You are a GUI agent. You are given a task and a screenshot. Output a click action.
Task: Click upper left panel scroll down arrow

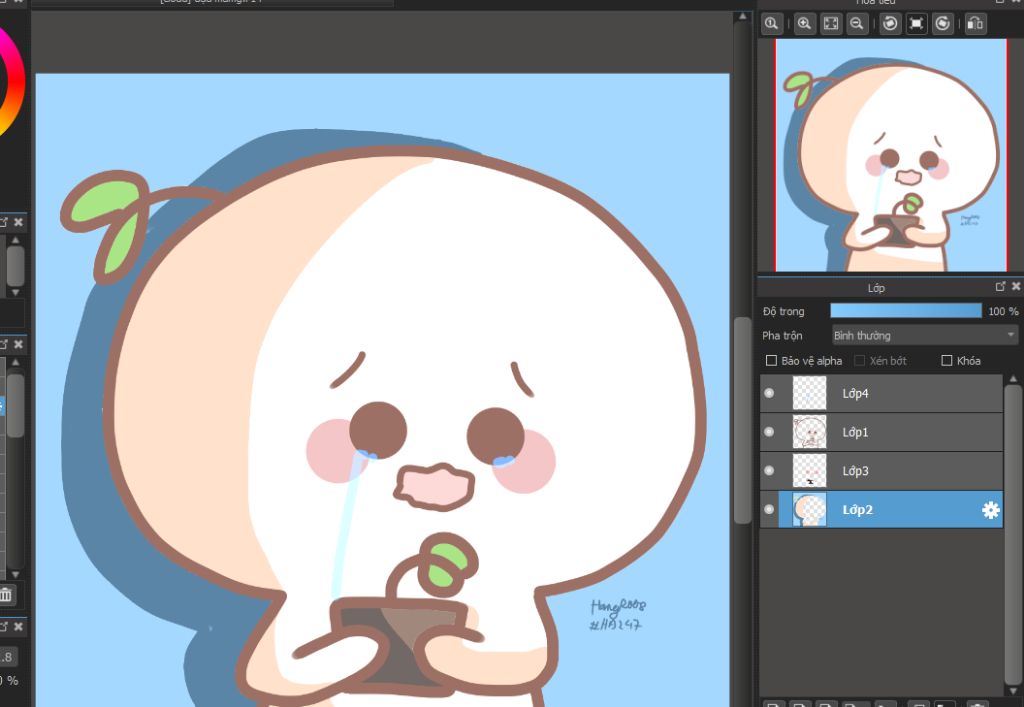click(16, 292)
